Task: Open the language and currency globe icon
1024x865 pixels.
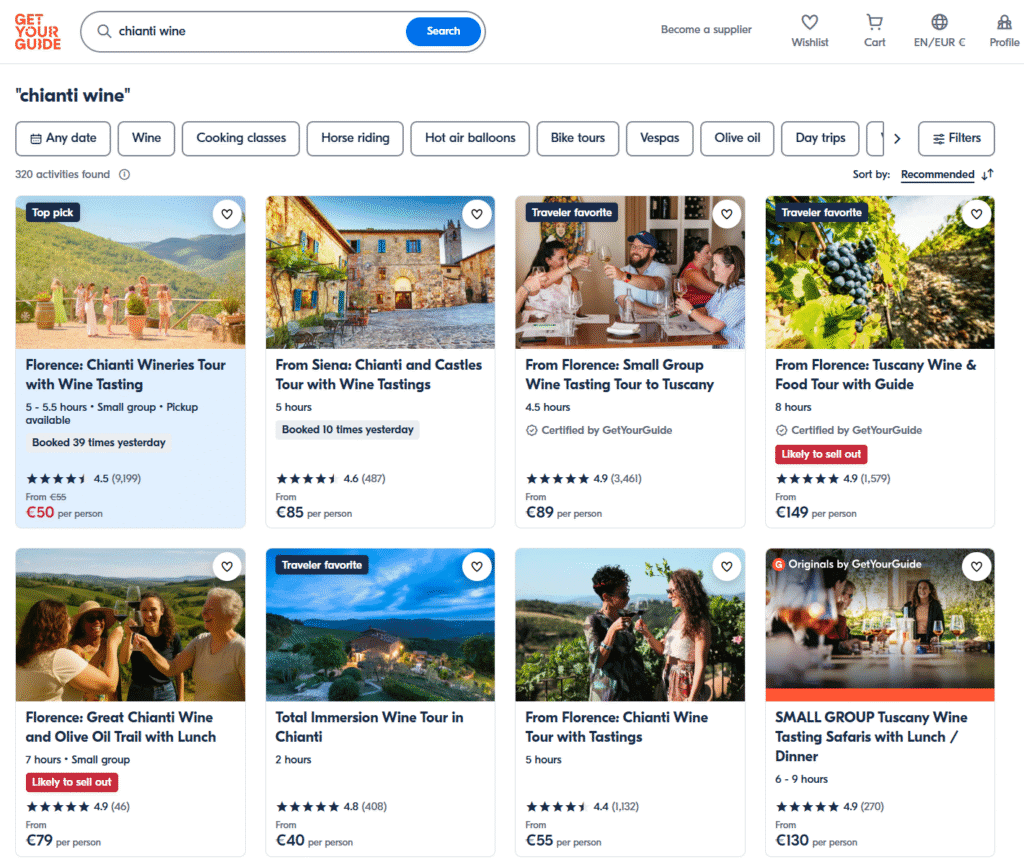Action: click(x=939, y=22)
